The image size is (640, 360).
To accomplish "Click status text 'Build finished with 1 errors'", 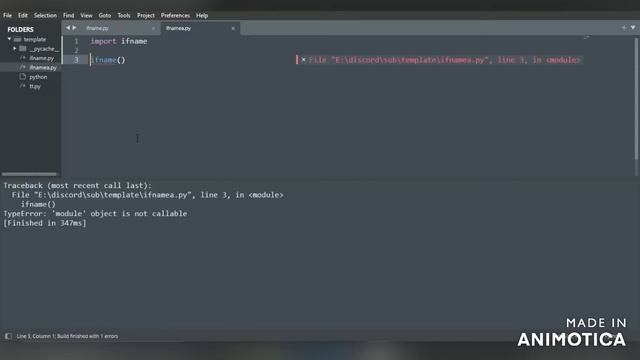I will pos(87,336).
